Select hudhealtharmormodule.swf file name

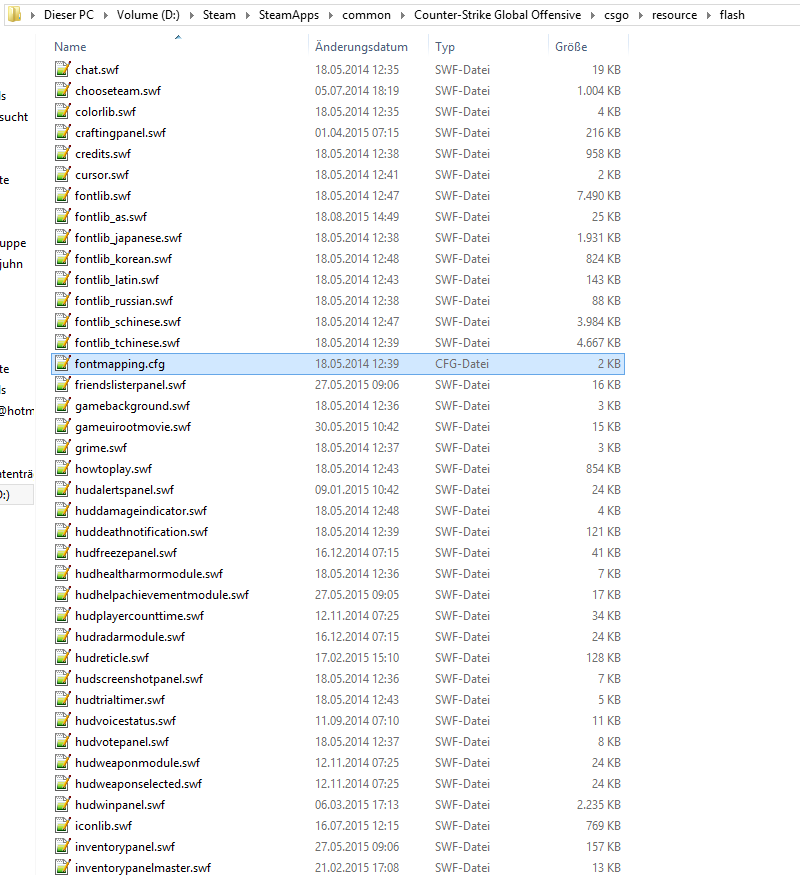149,574
